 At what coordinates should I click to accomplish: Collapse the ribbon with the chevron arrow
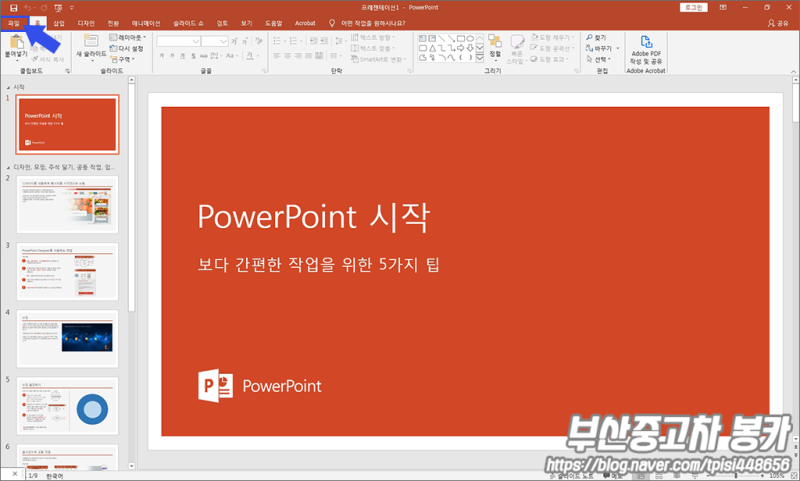(793, 71)
